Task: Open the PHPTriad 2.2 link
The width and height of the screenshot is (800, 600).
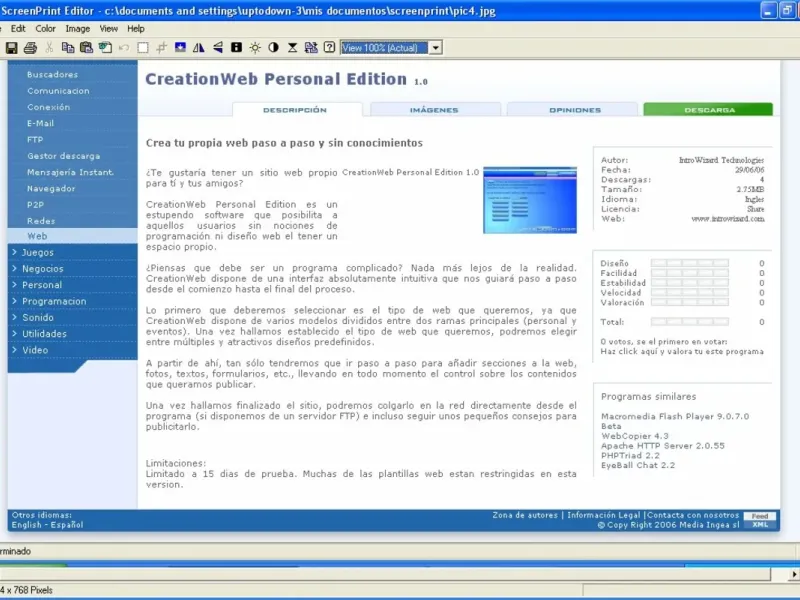Action: tap(630, 455)
